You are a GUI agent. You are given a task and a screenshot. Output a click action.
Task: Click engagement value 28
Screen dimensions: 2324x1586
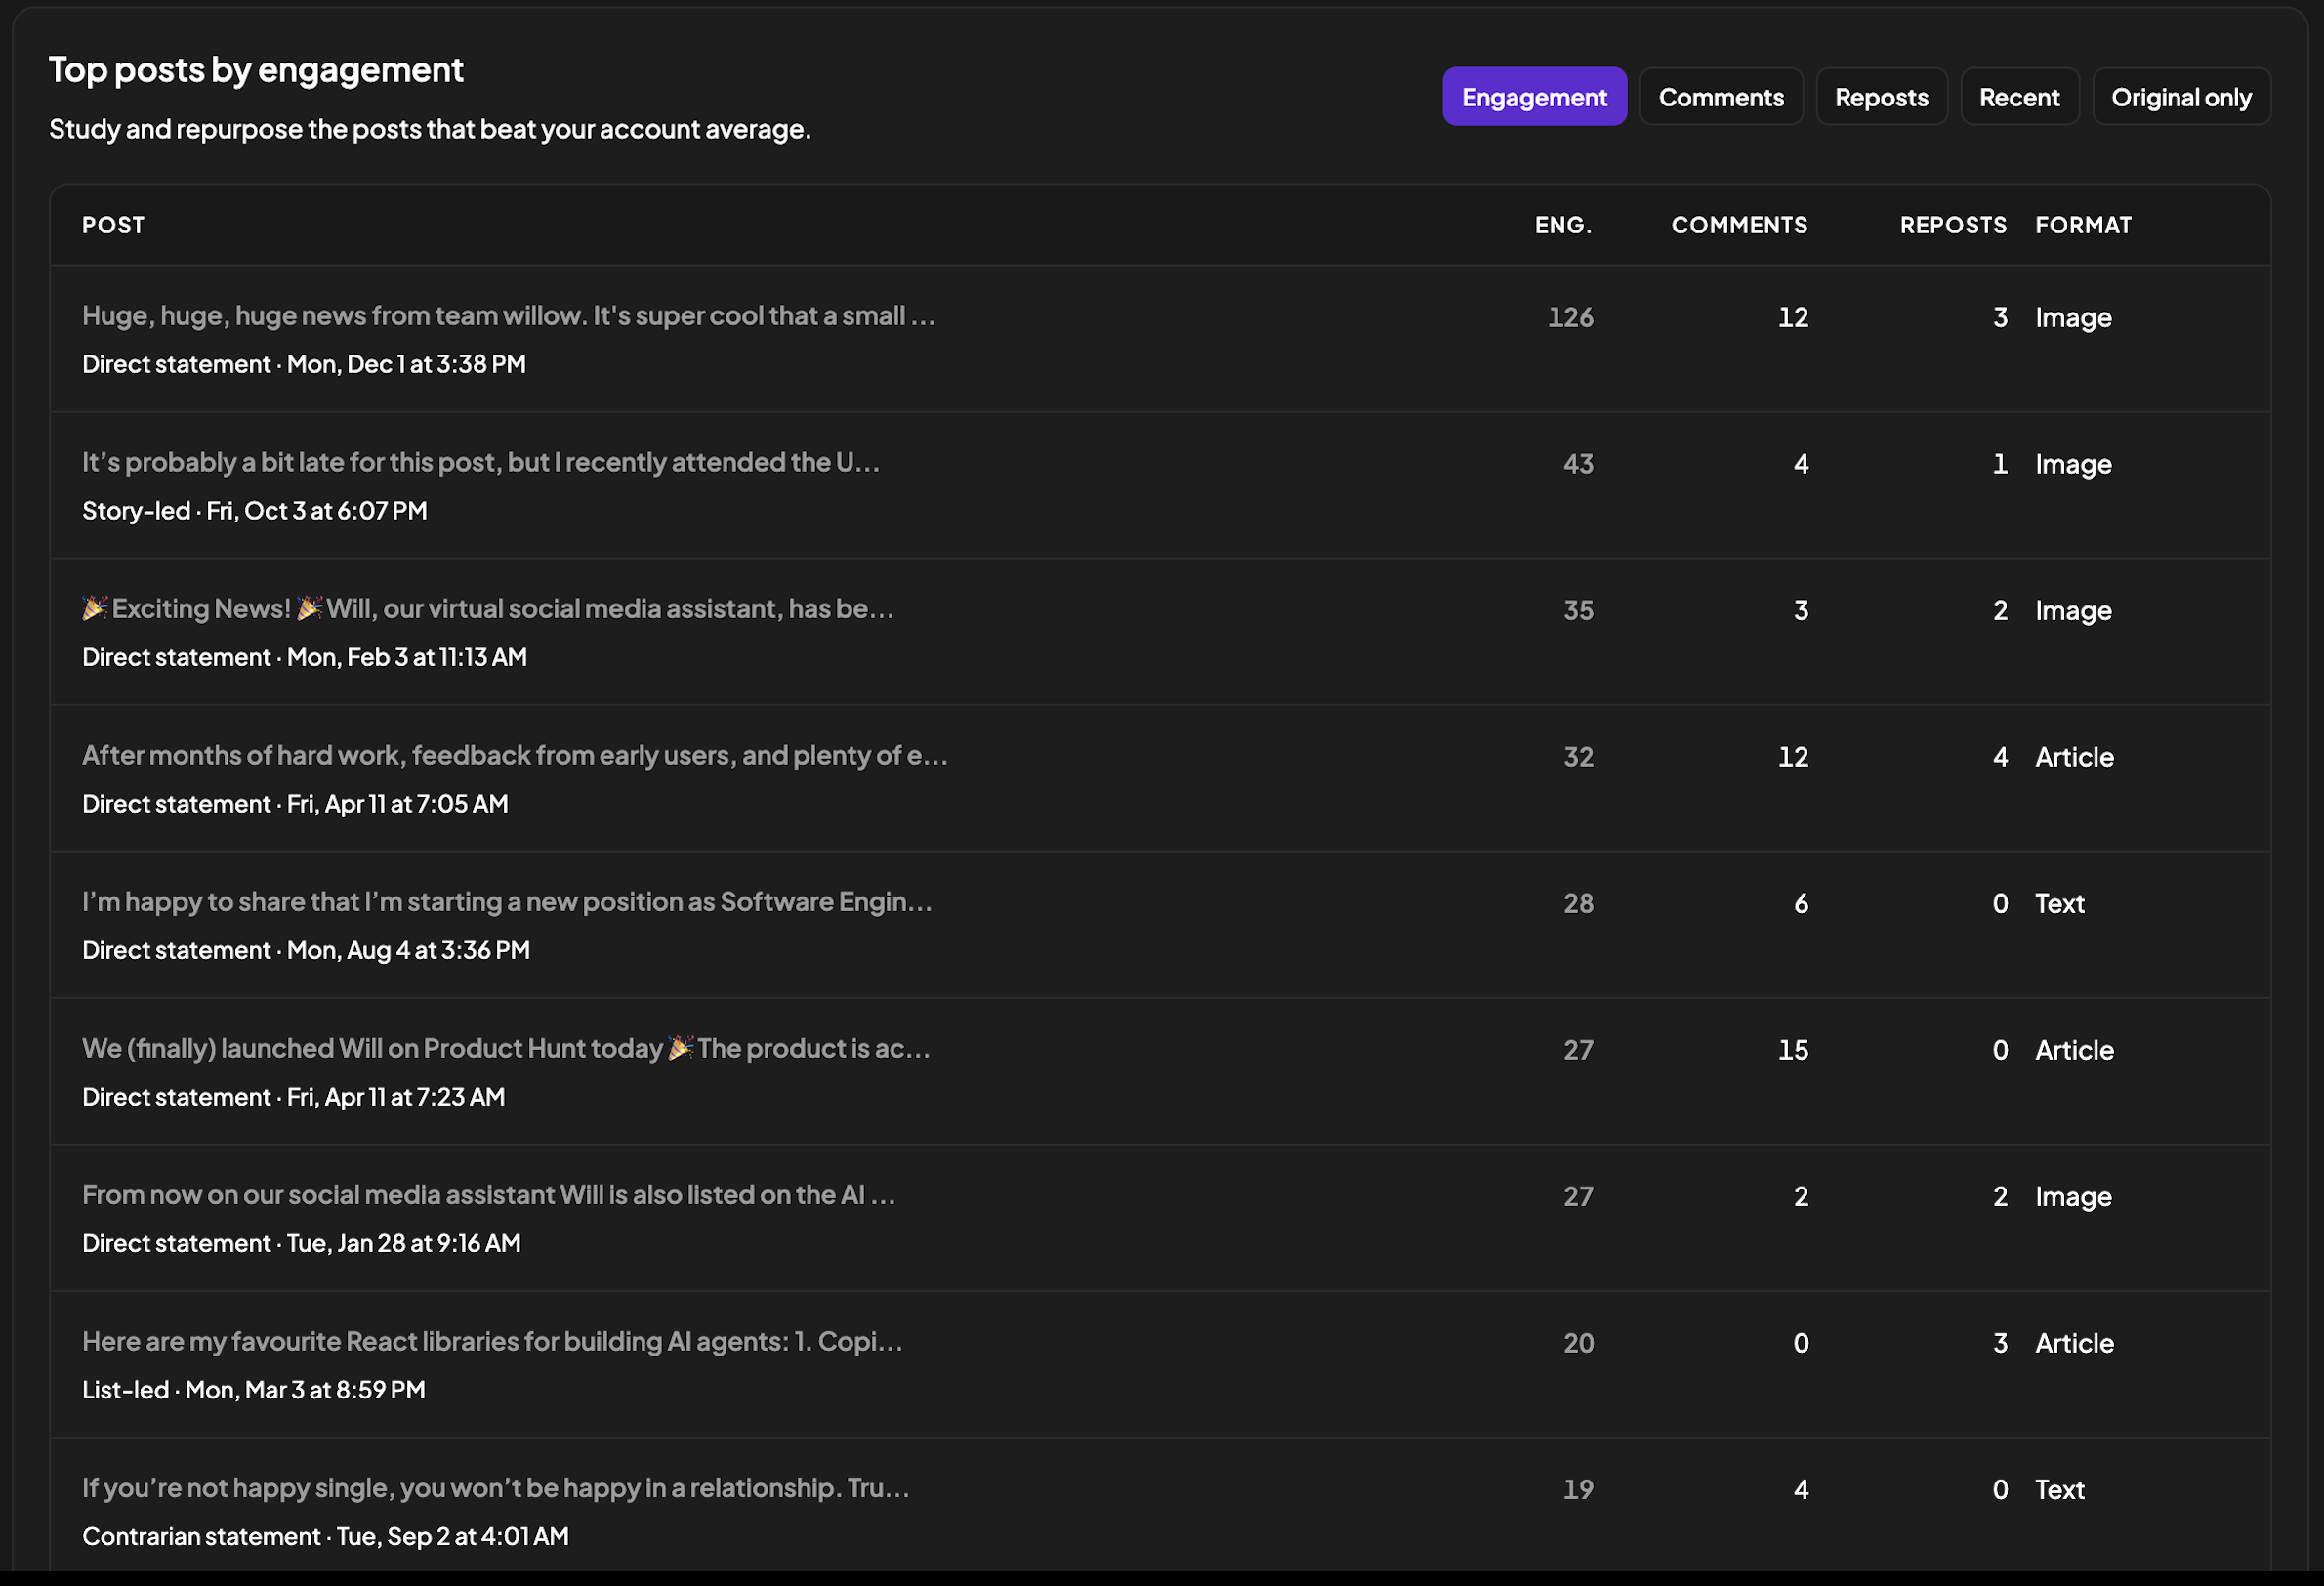click(x=1578, y=903)
